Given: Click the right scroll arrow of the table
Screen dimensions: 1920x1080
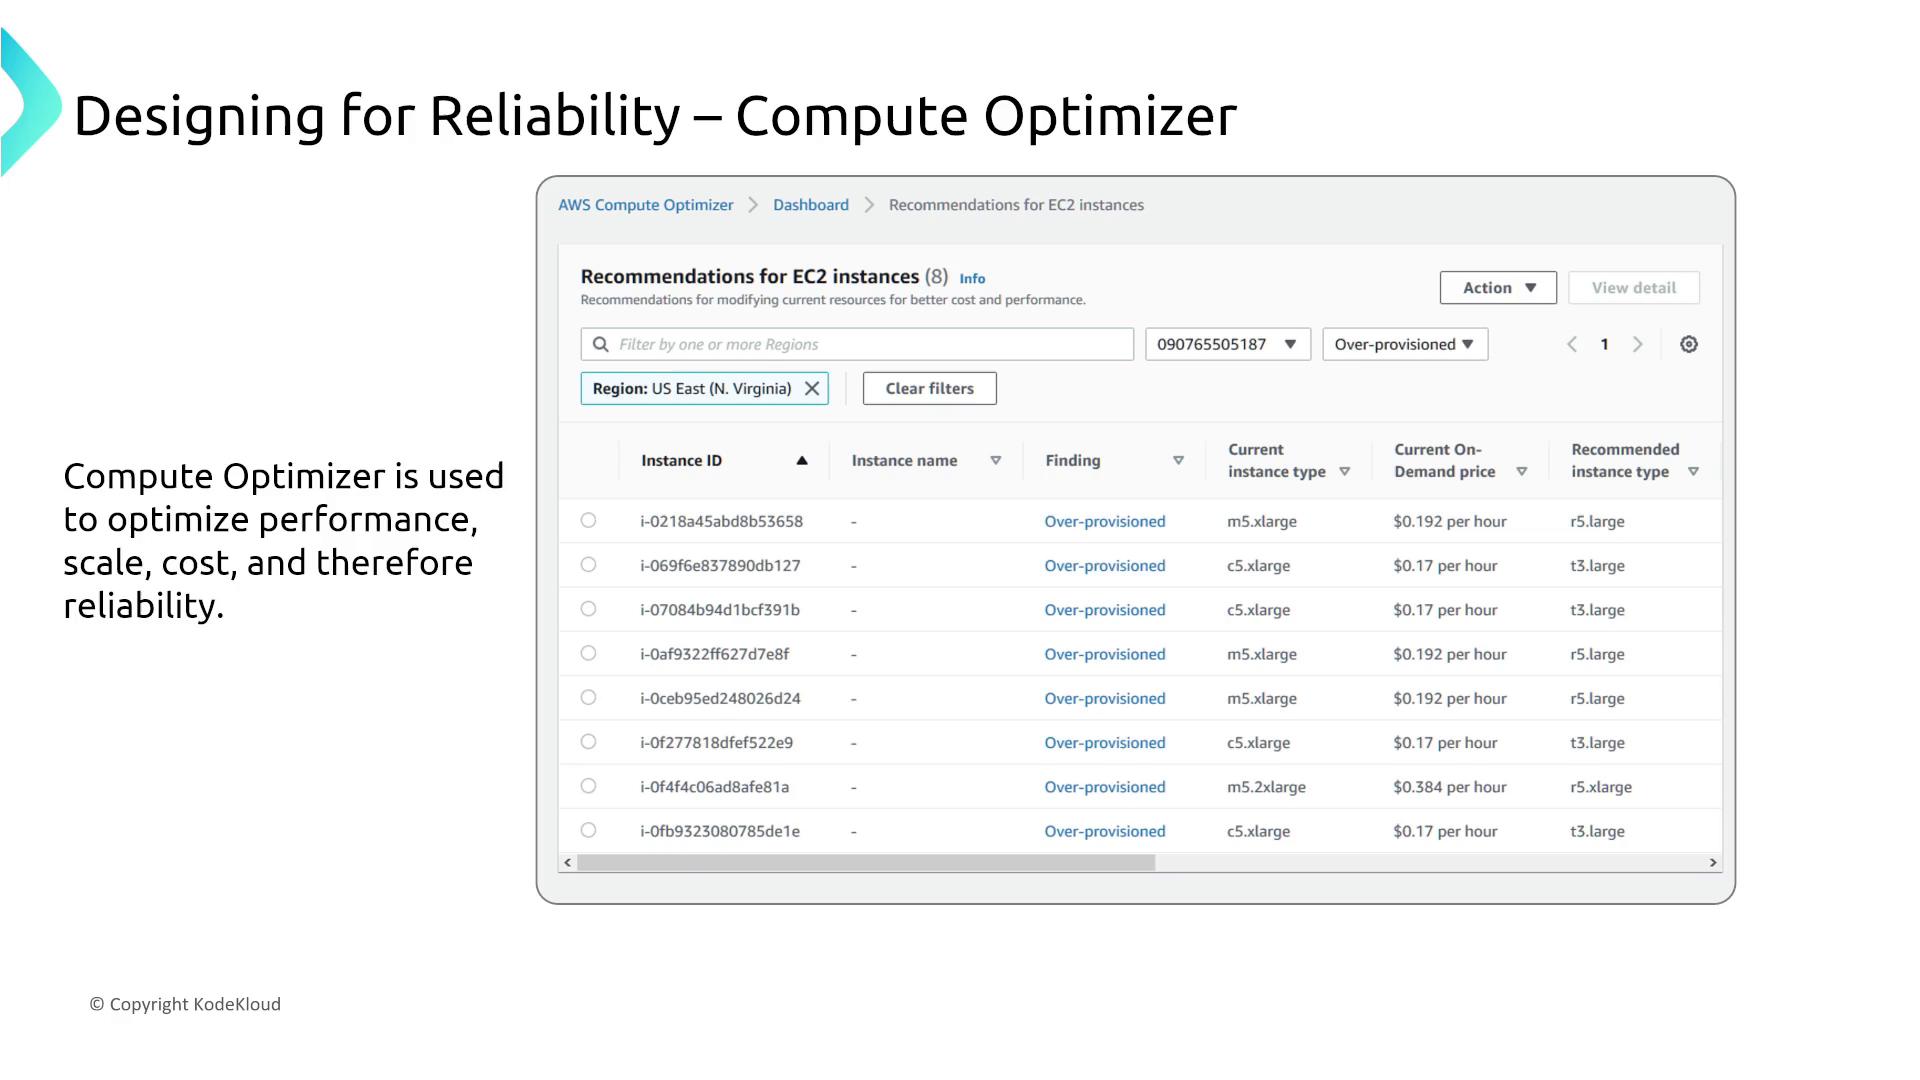Looking at the screenshot, I should 1712,862.
